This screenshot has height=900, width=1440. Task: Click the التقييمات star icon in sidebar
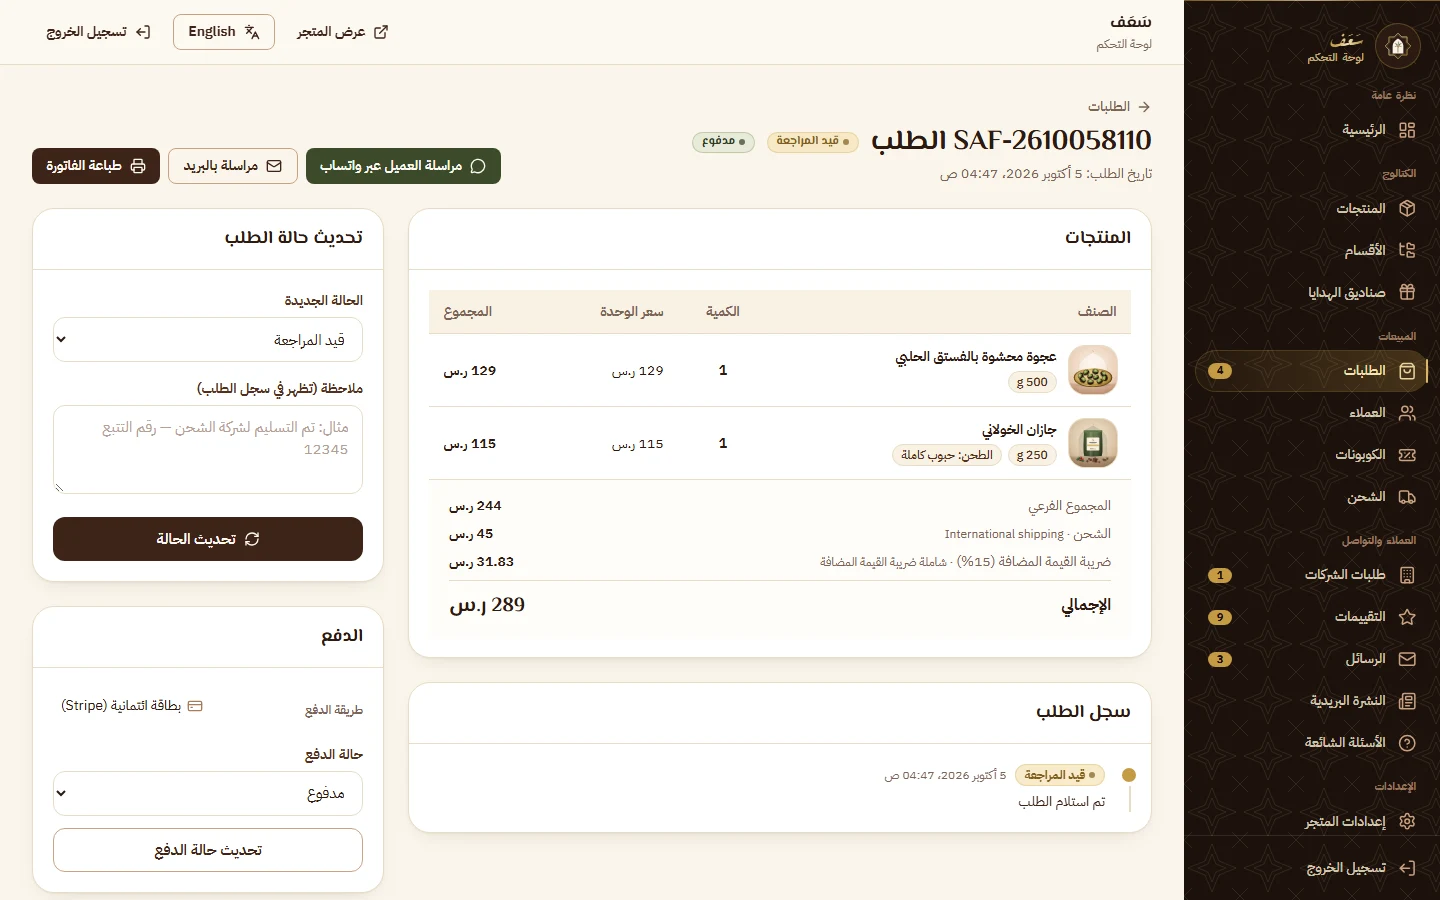click(1407, 617)
